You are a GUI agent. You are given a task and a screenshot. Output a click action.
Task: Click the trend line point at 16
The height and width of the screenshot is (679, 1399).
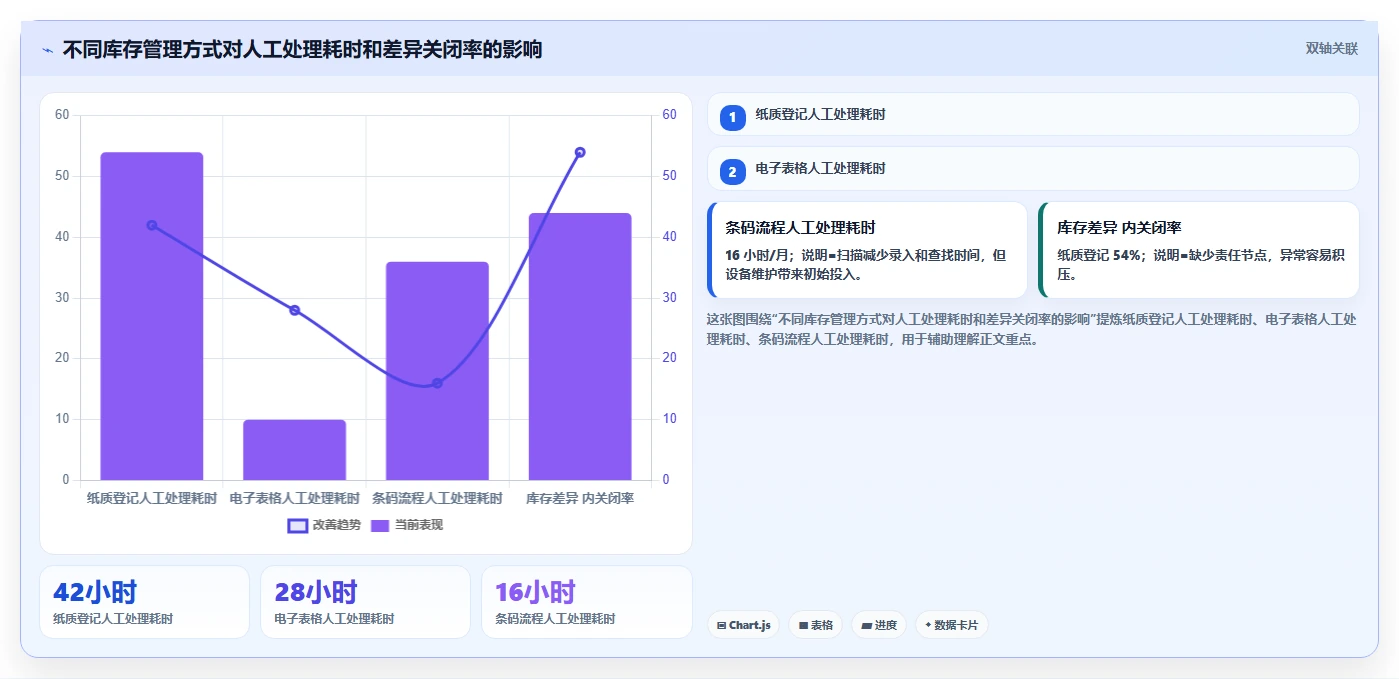pyautogui.click(x=437, y=383)
